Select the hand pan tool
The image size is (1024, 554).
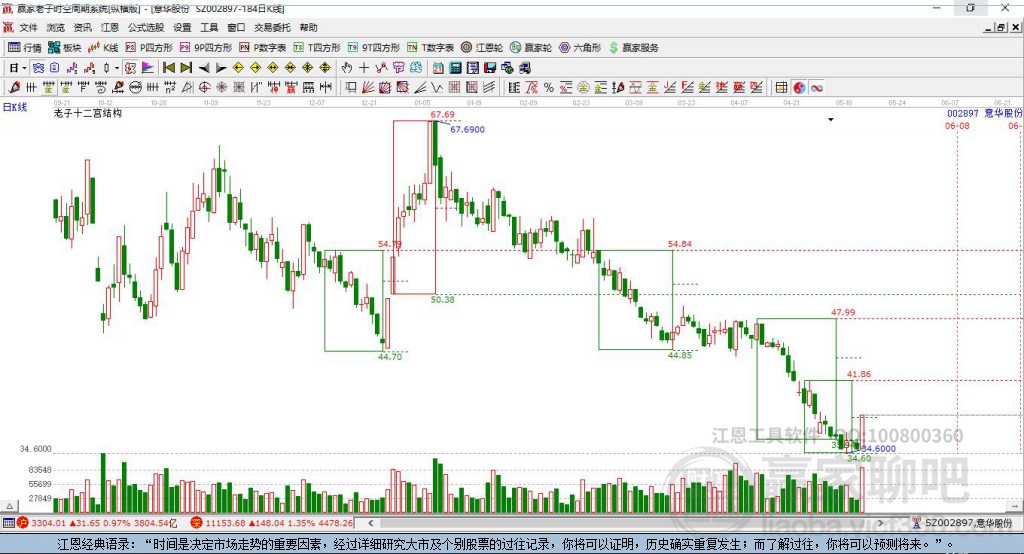347,68
